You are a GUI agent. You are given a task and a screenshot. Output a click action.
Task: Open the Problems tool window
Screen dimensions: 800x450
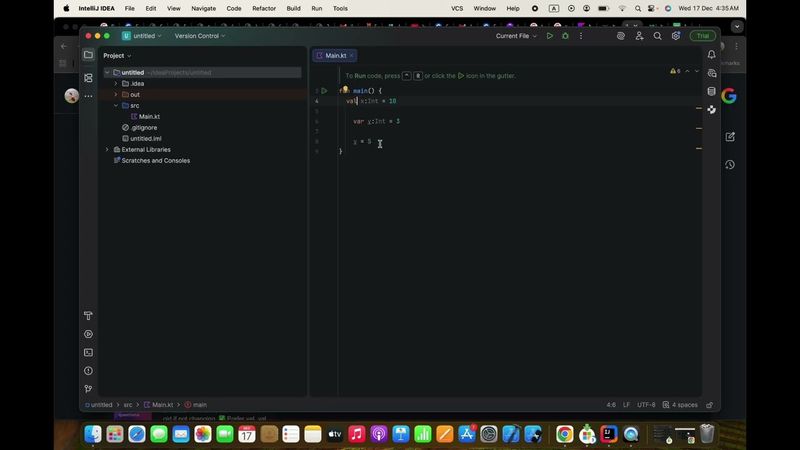click(88, 370)
